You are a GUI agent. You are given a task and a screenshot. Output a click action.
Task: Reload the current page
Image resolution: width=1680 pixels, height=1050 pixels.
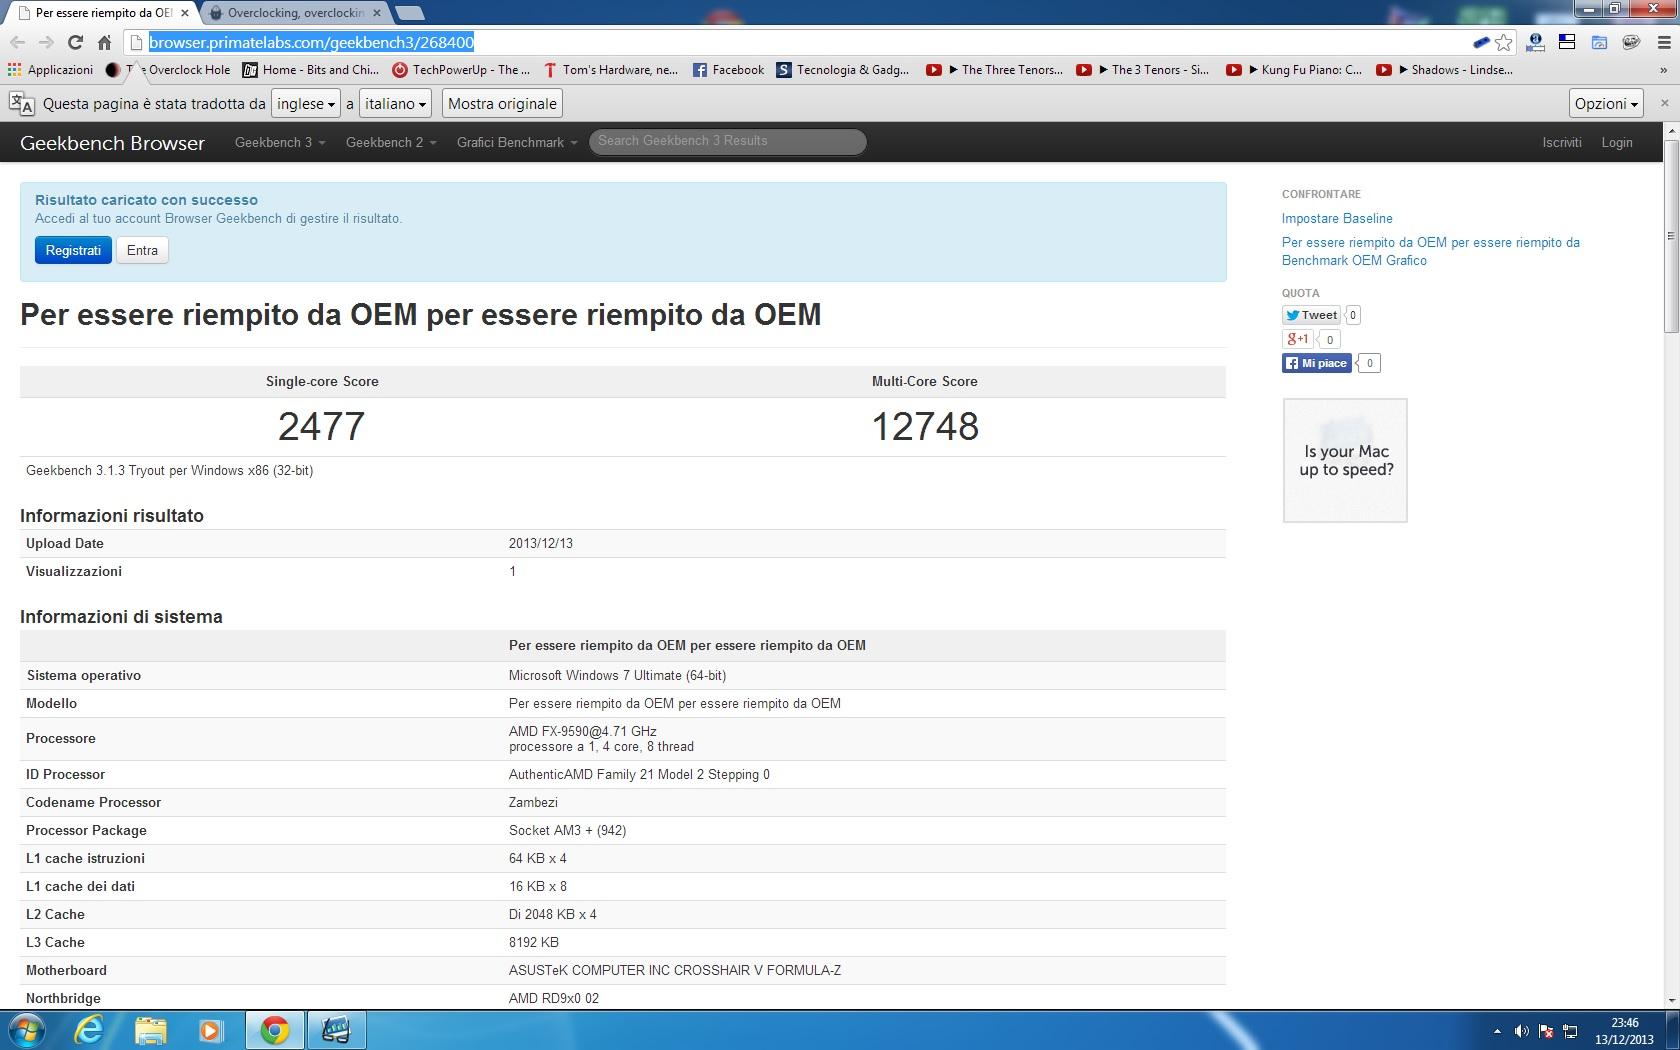pos(75,42)
